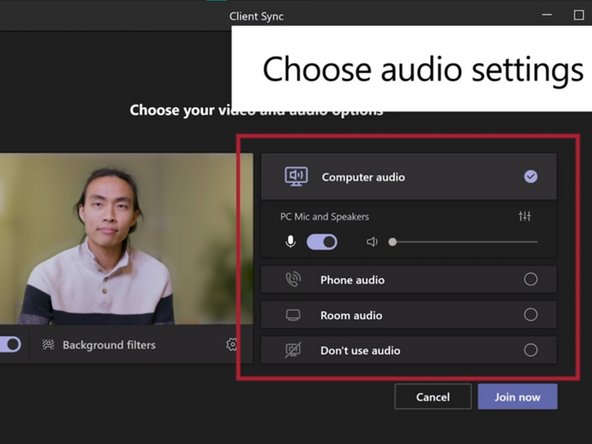Click Join now button

click(517, 397)
